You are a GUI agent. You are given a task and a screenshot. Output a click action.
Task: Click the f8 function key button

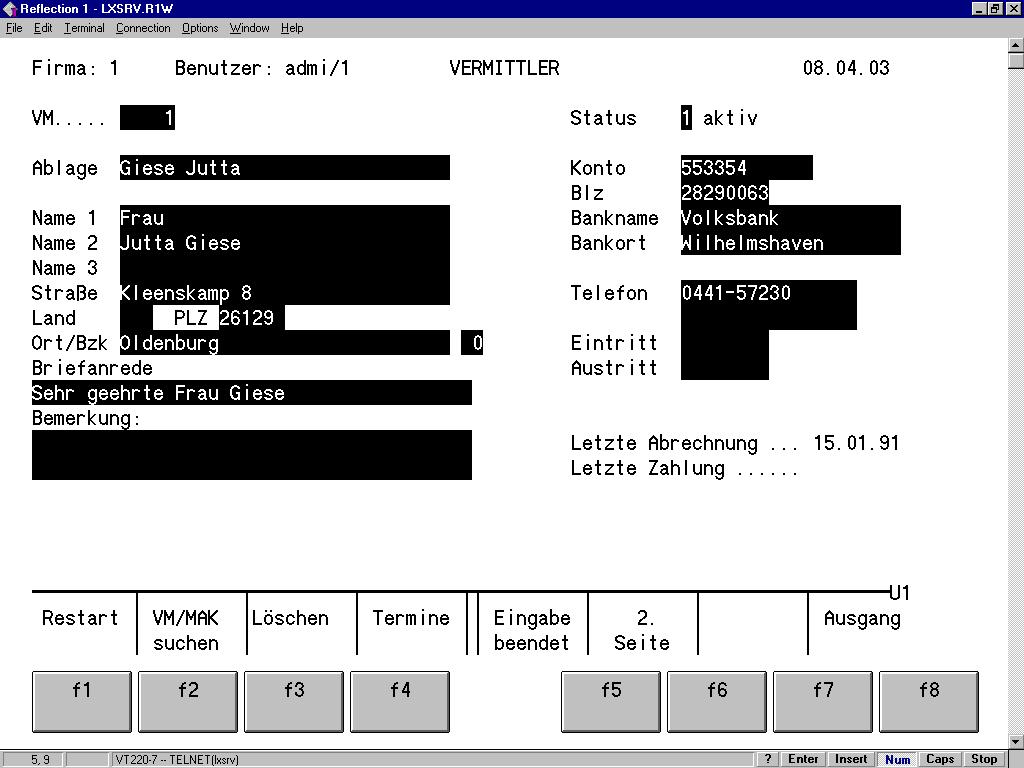929,701
